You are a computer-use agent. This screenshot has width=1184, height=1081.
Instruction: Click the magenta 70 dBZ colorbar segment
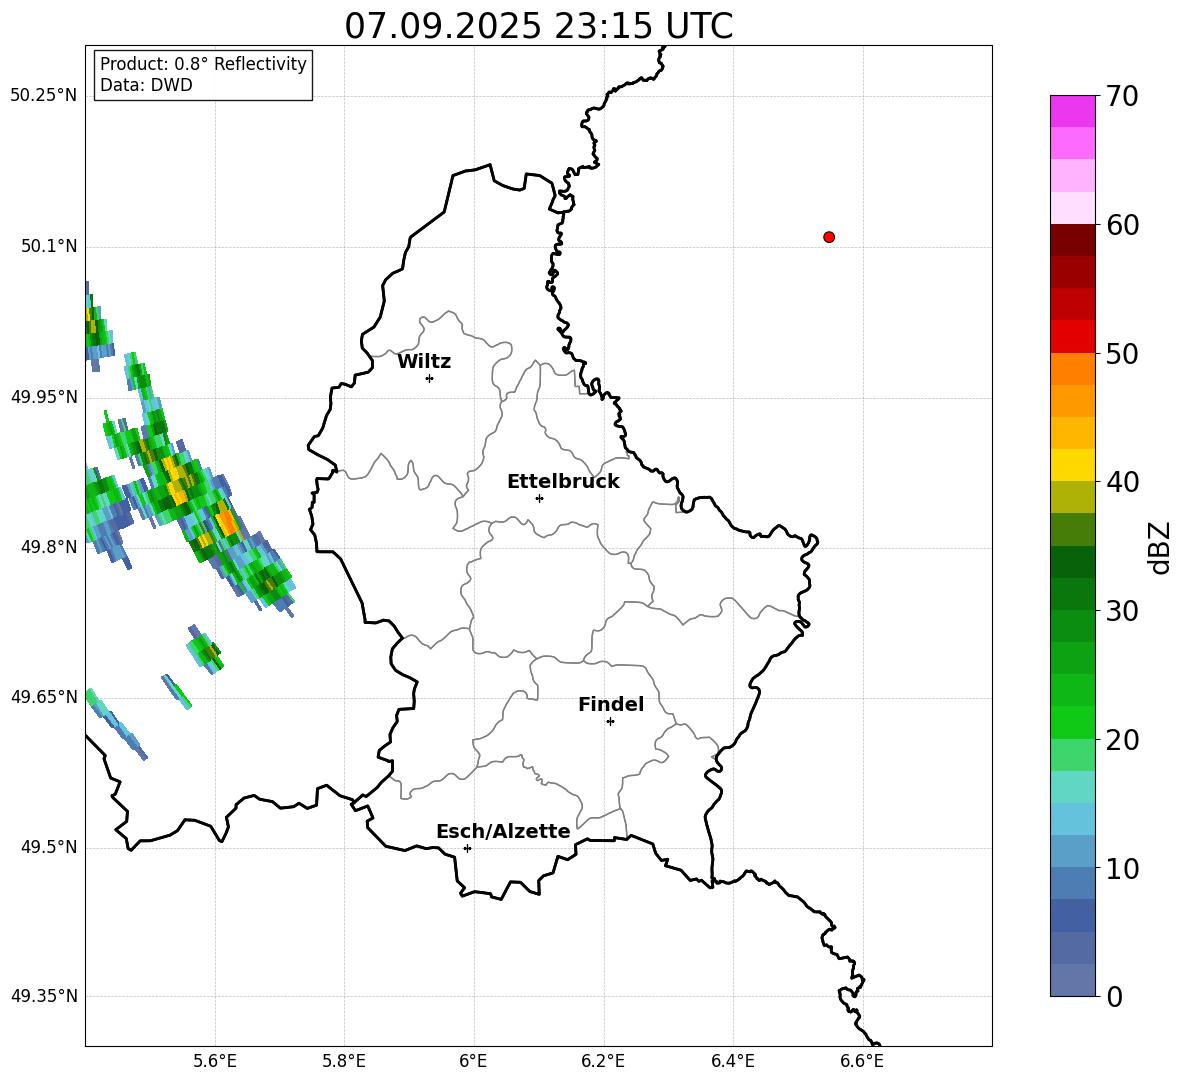(x=1072, y=111)
